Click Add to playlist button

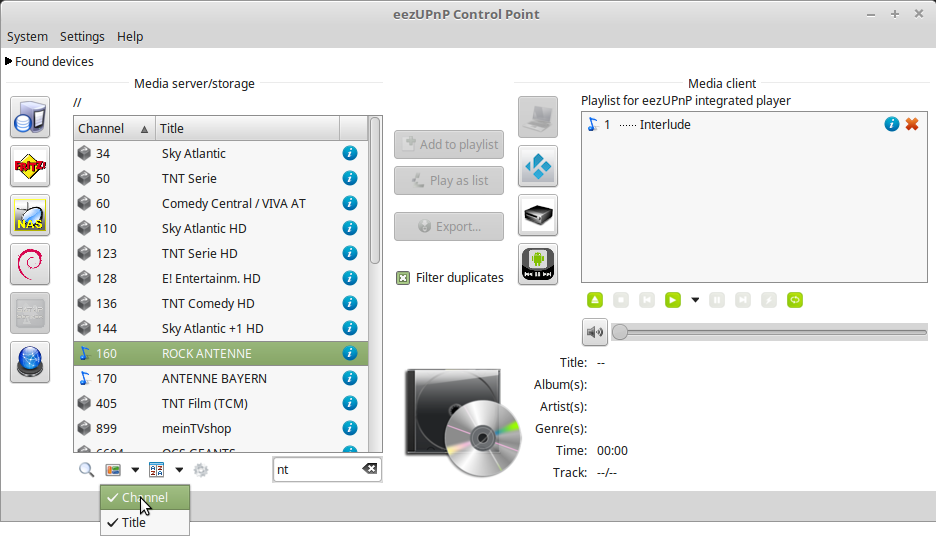(449, 144)
